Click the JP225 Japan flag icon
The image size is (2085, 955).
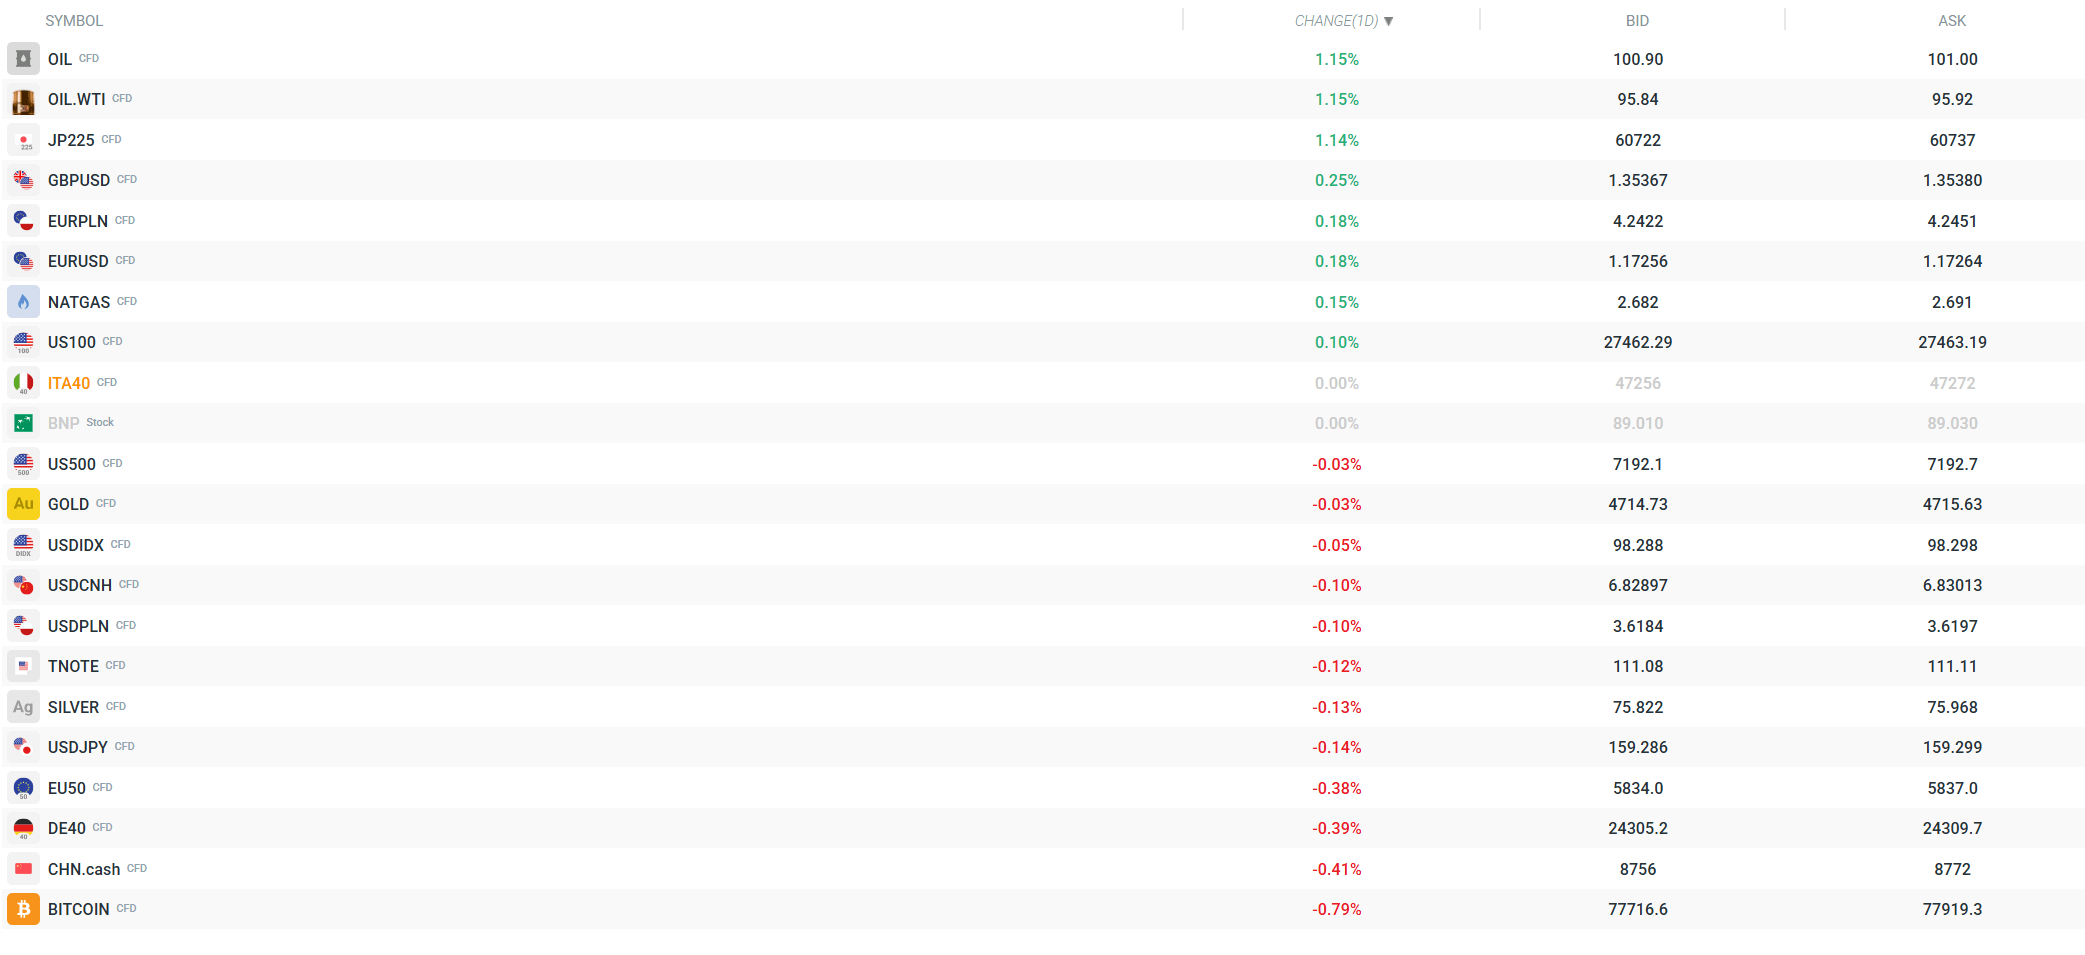[23, 141]
